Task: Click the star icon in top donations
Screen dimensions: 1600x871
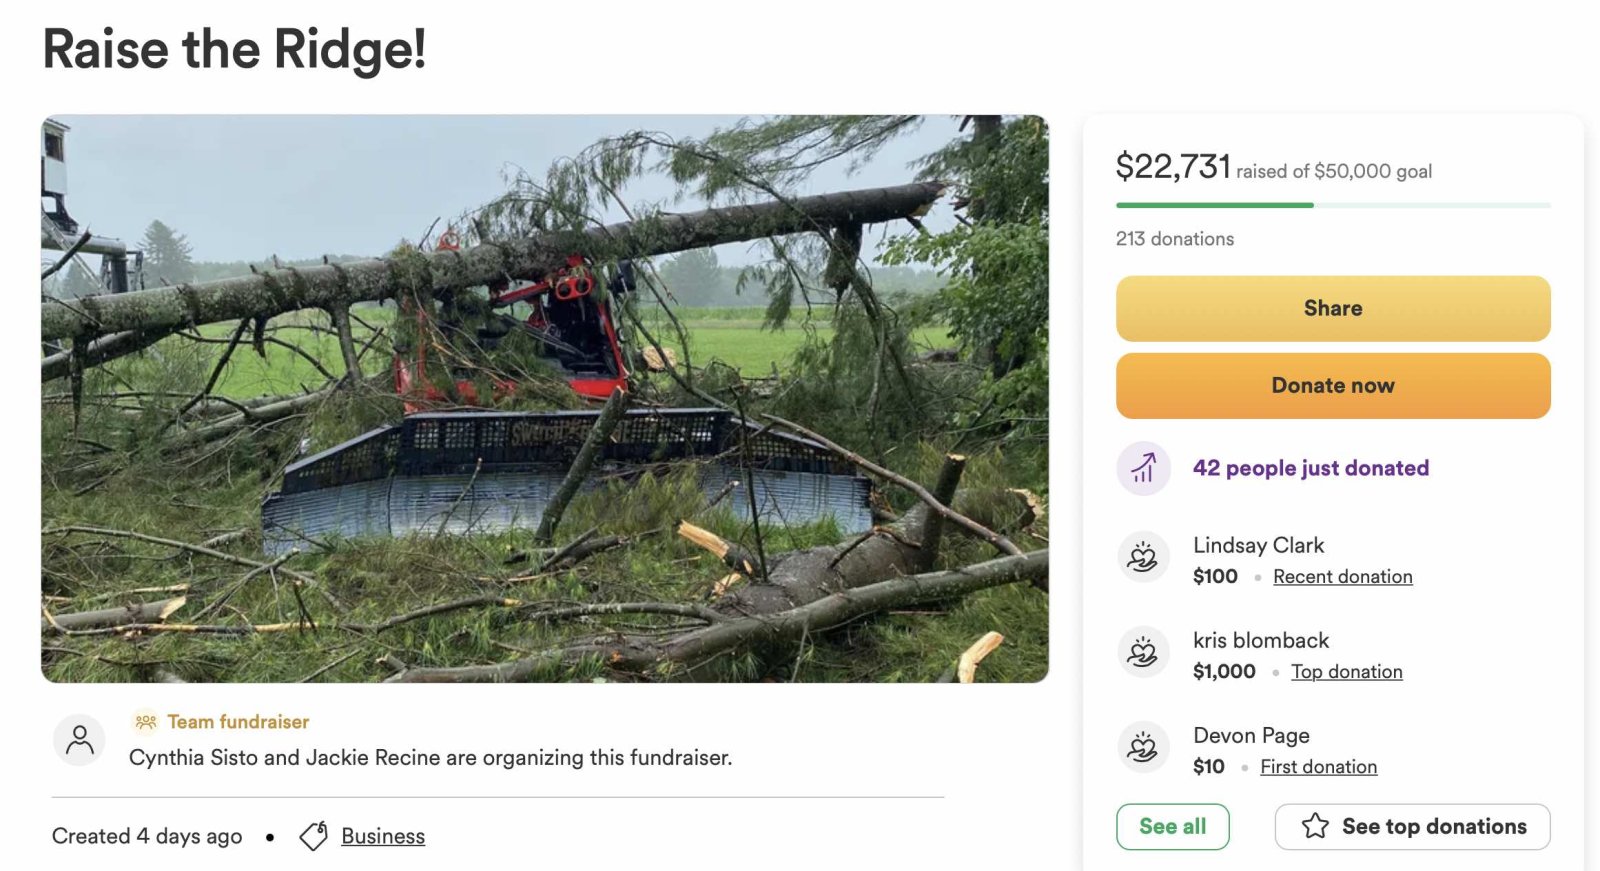Action: tap(1315, 826)
